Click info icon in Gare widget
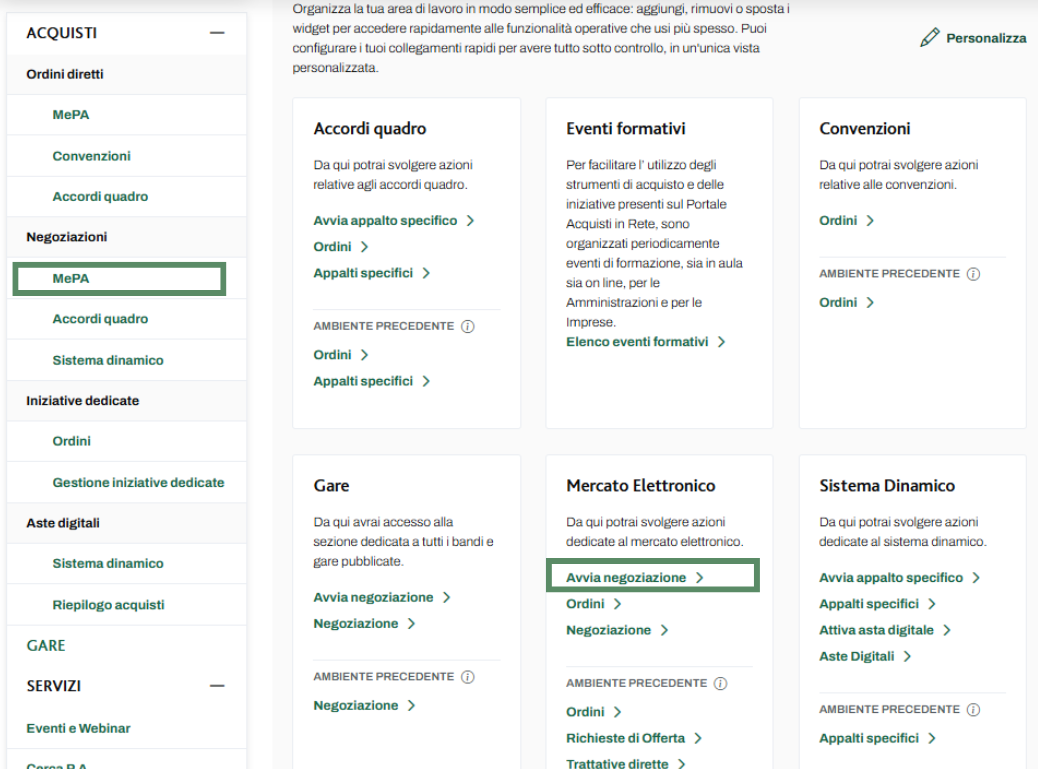Image resolution: width=1038 pixels, height=769 pixels. click(467, 677)
